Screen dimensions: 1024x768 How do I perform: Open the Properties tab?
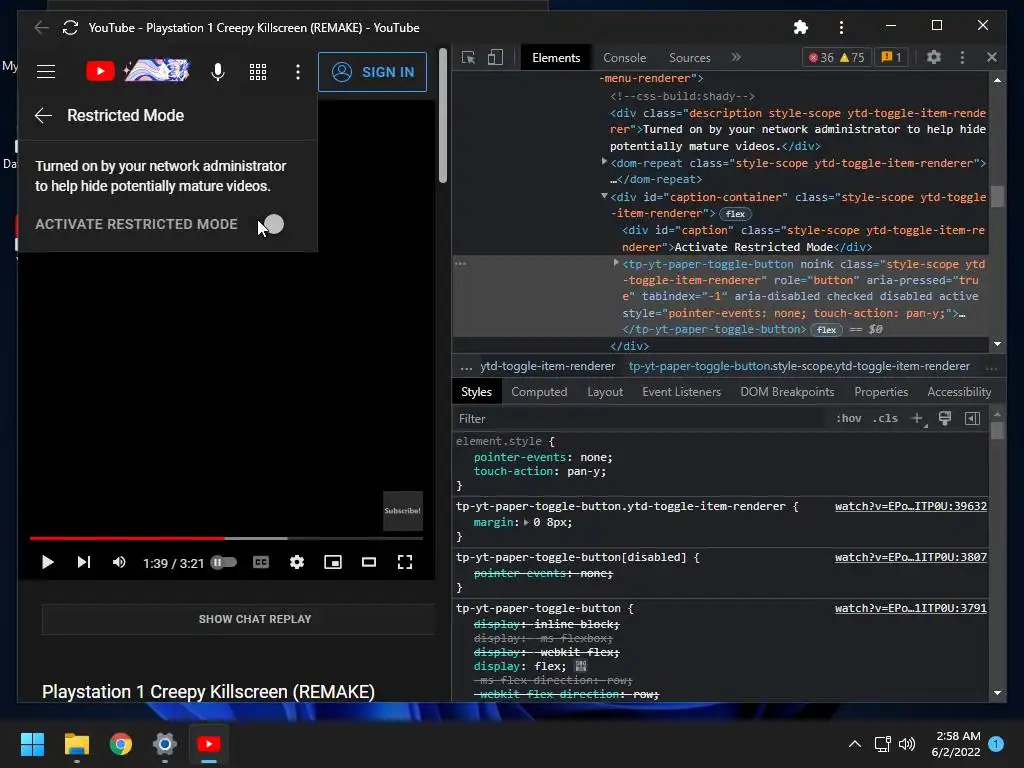click(881, 392)
